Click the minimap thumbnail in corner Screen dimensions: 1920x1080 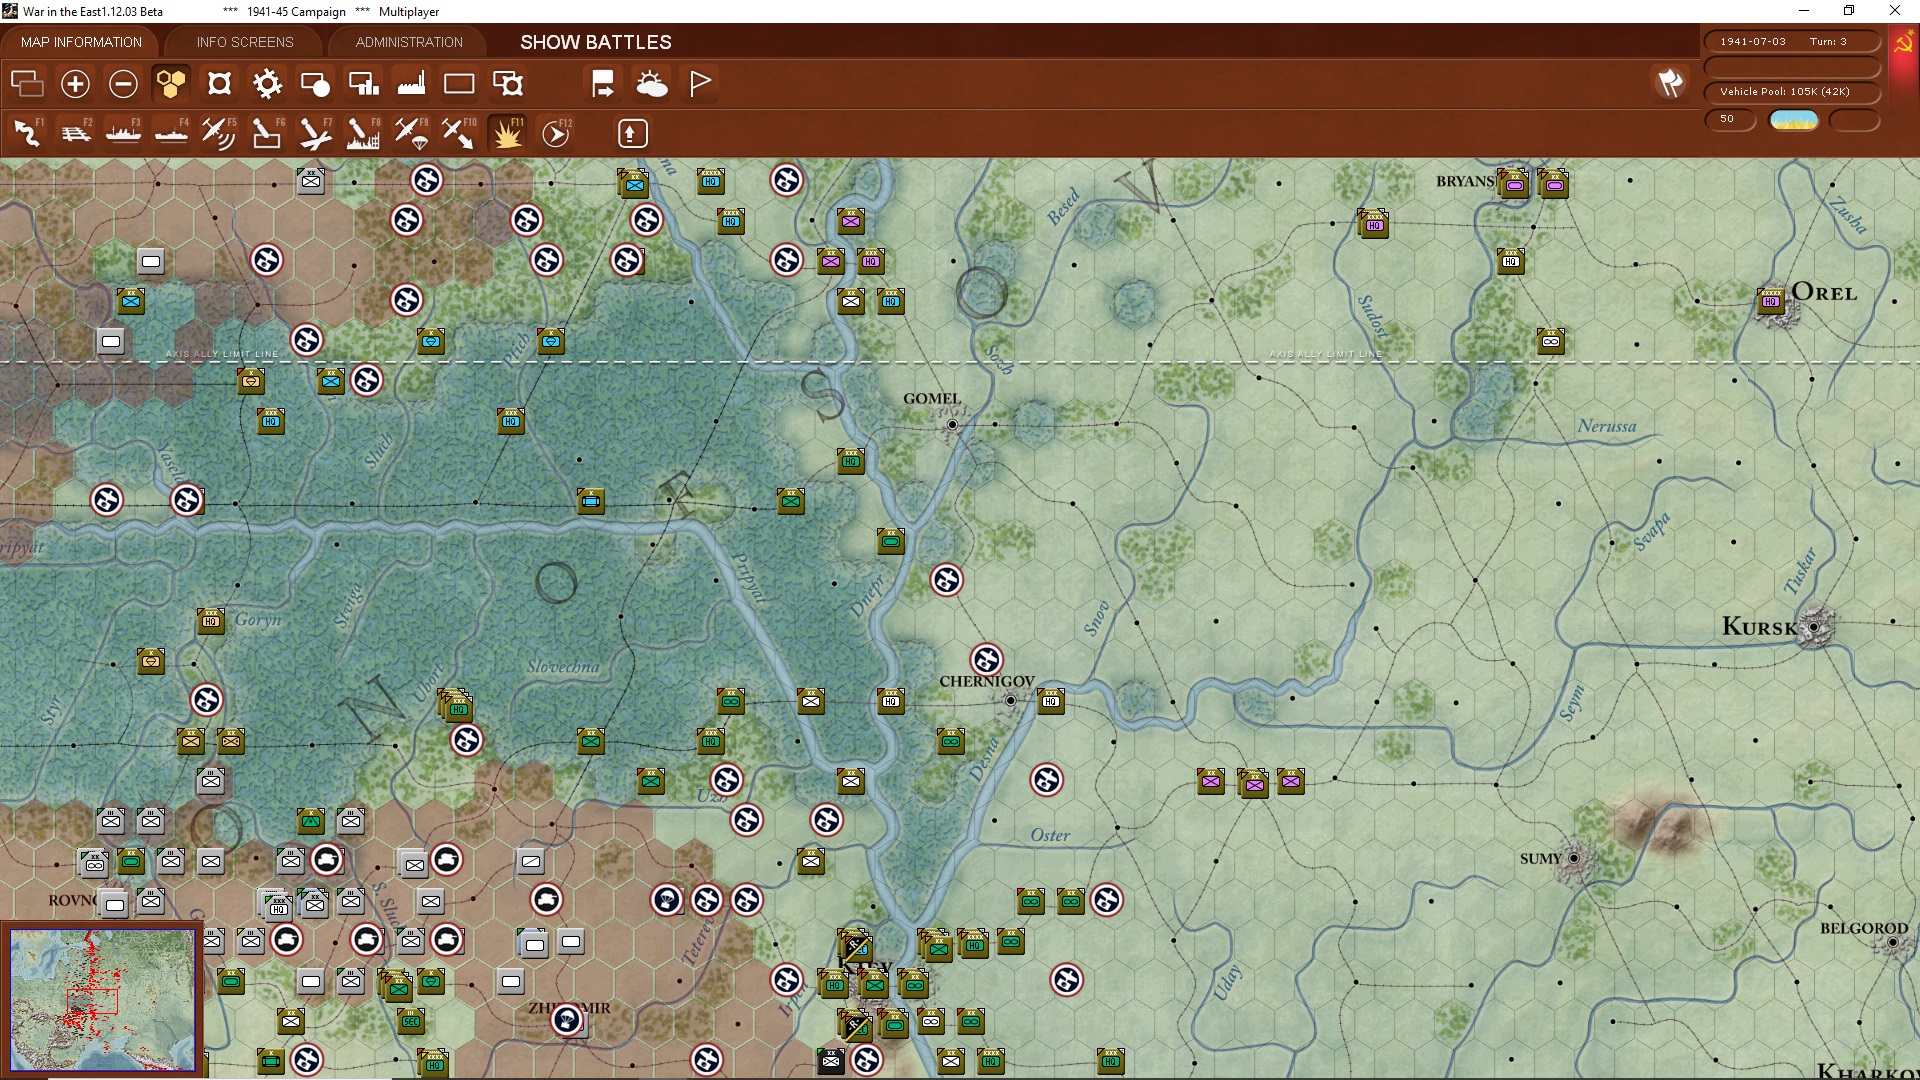pos(102,999)
